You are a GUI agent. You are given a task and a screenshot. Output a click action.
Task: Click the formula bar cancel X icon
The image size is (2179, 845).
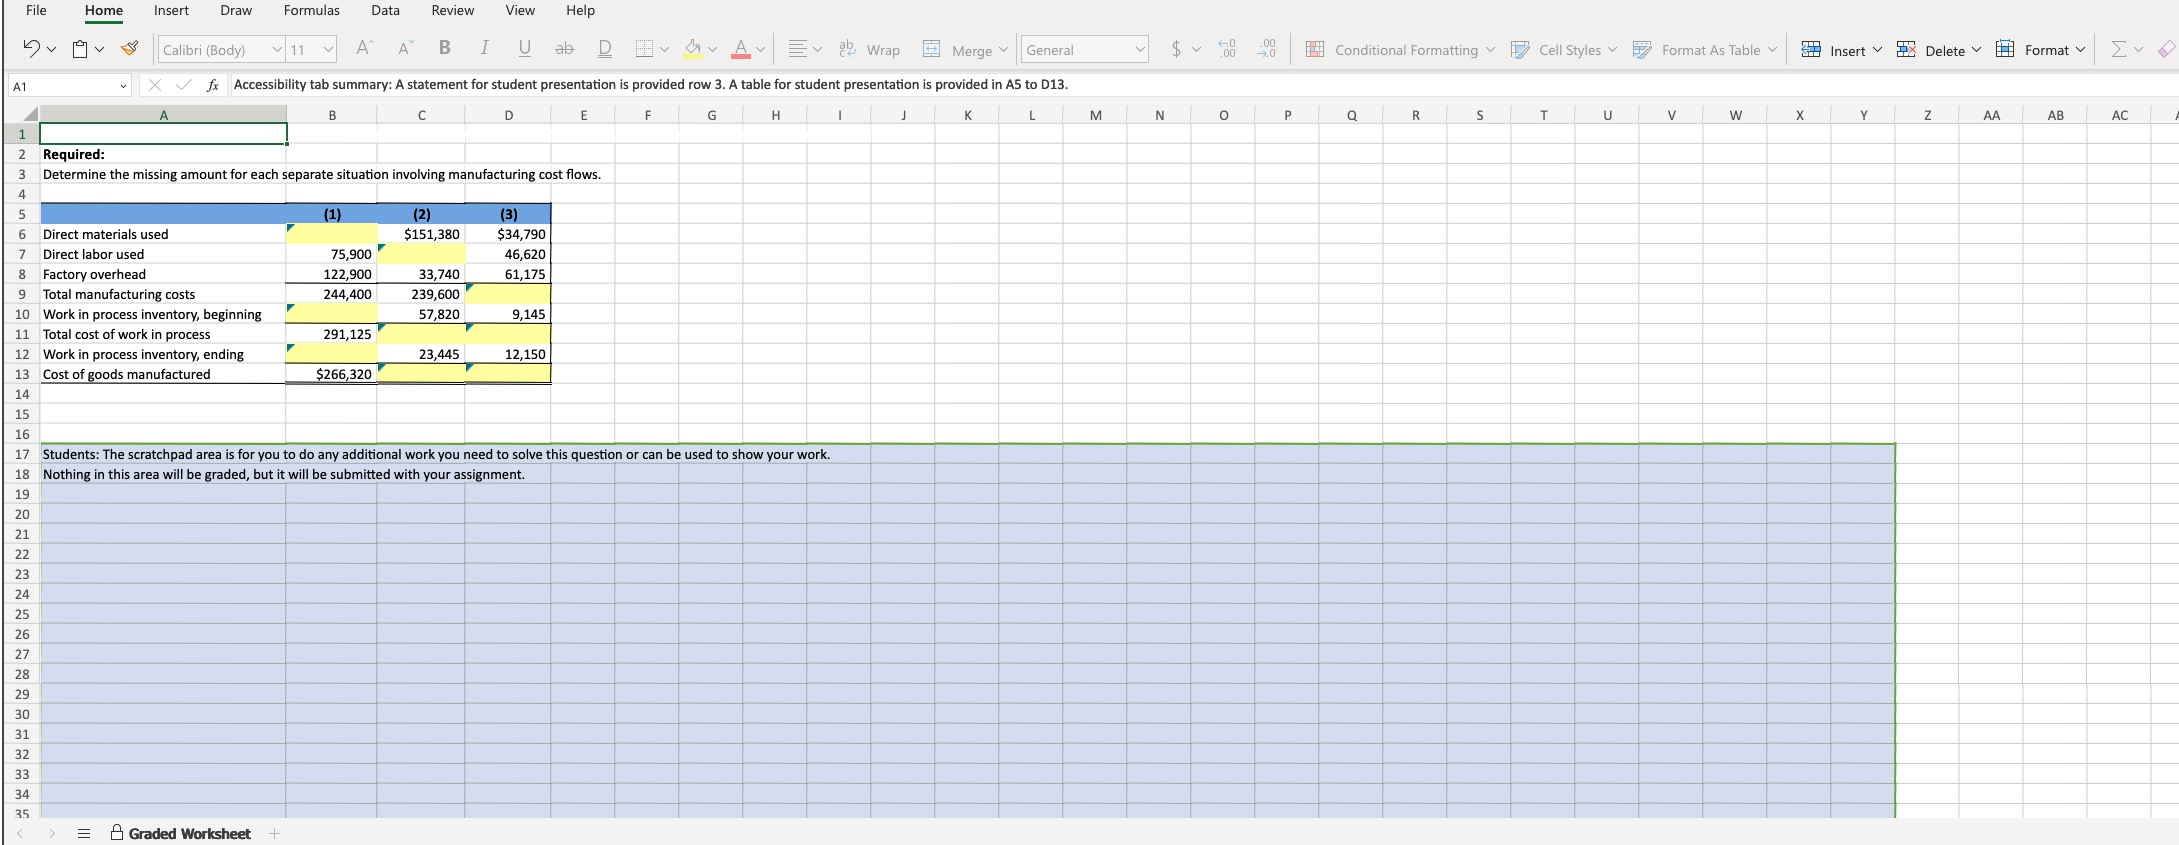(155, 85)
